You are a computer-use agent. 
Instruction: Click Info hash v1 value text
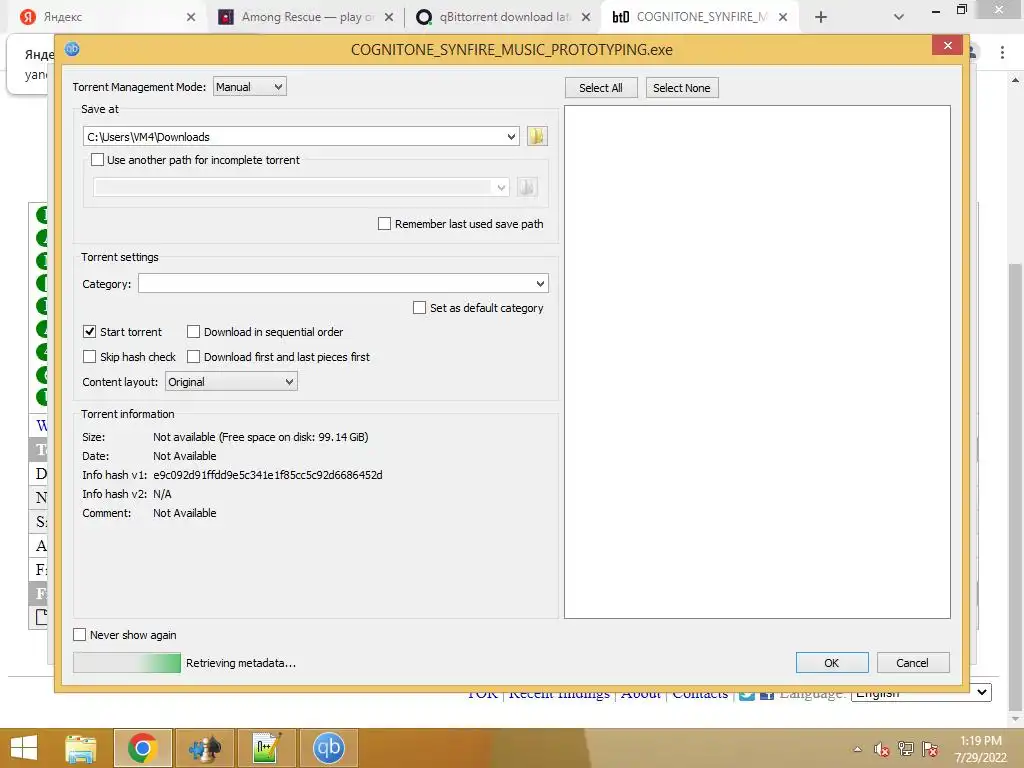pyautogui.click(x=268, y=475)
